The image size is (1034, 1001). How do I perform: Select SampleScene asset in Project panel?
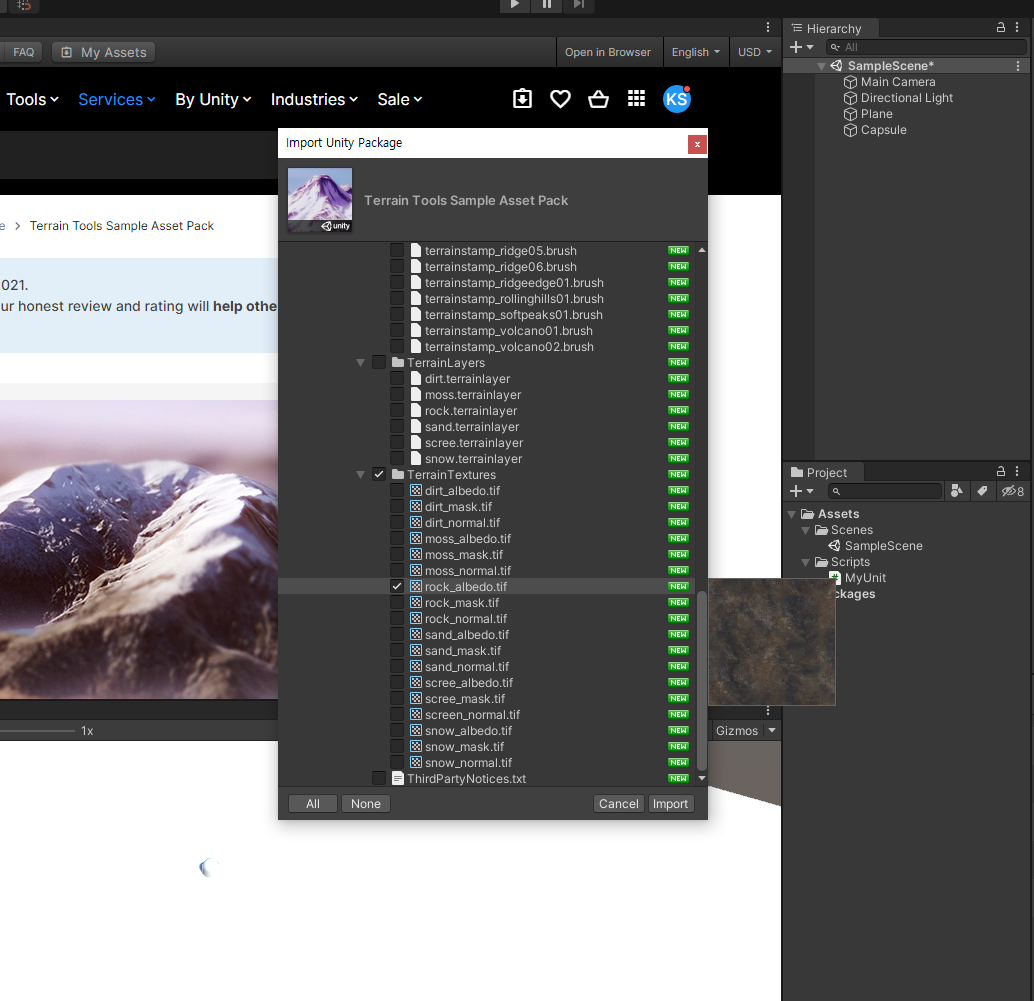point(883,545)
